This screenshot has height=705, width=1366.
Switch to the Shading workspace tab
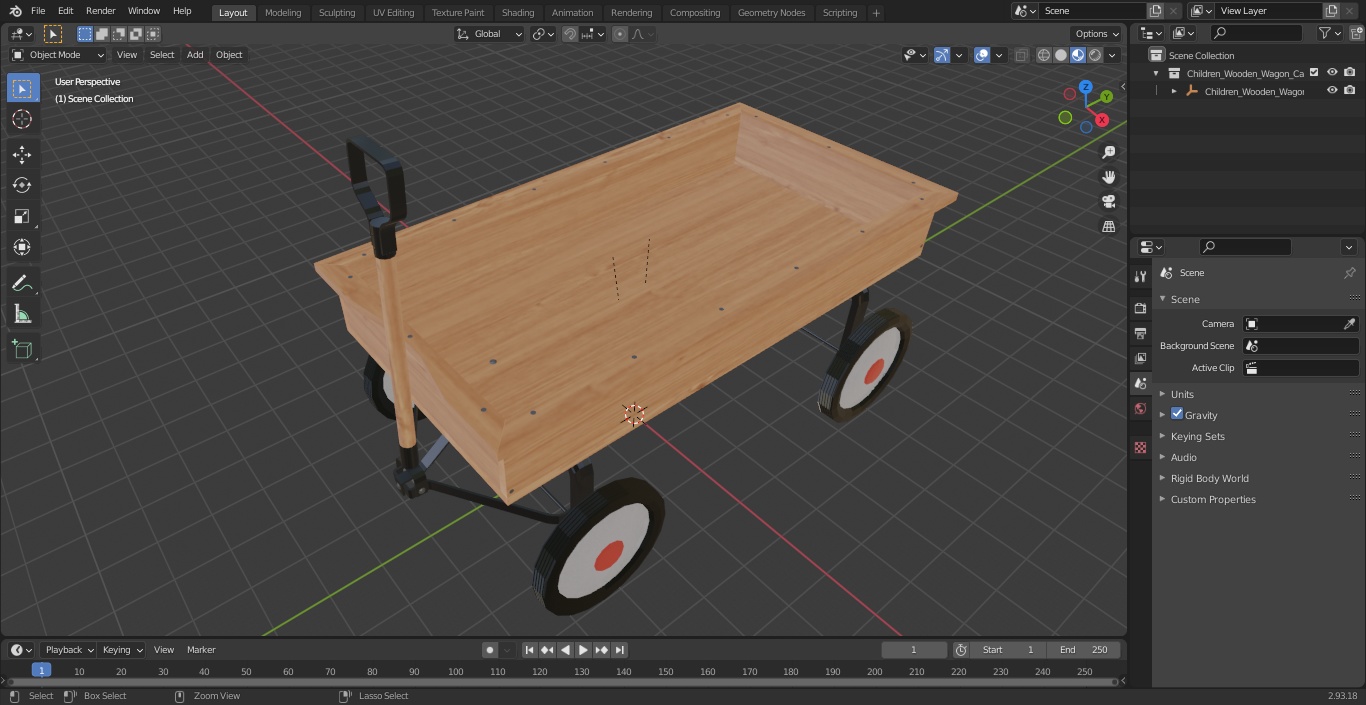518,13
